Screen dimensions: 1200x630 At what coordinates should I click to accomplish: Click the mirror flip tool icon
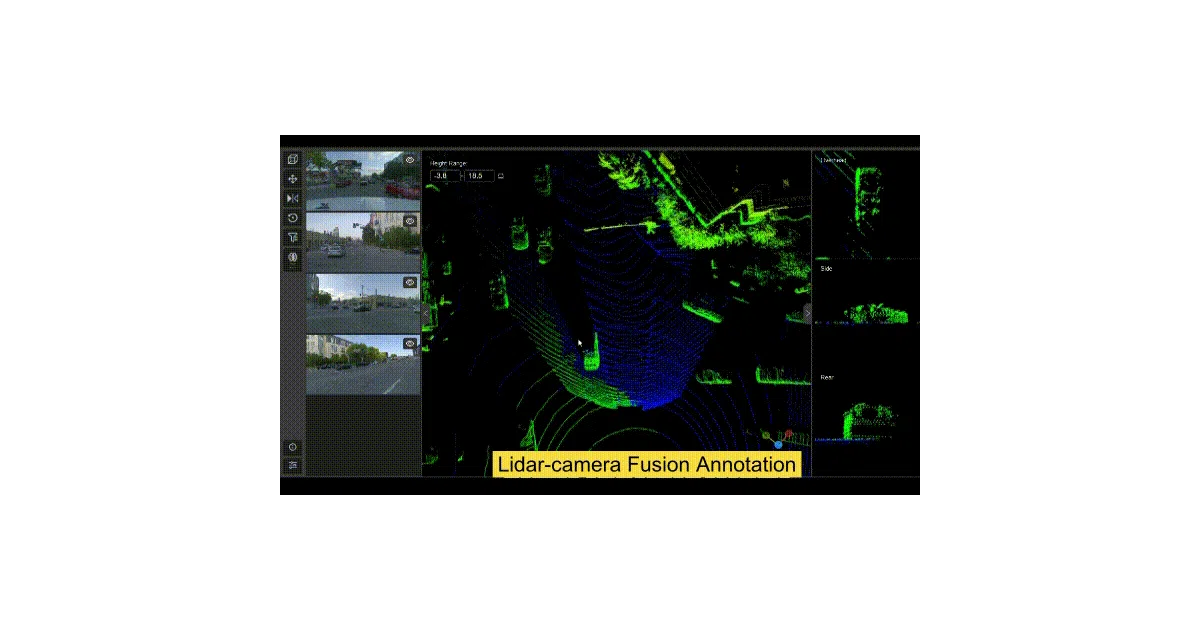pyautogui.click(x=293, y=198)
